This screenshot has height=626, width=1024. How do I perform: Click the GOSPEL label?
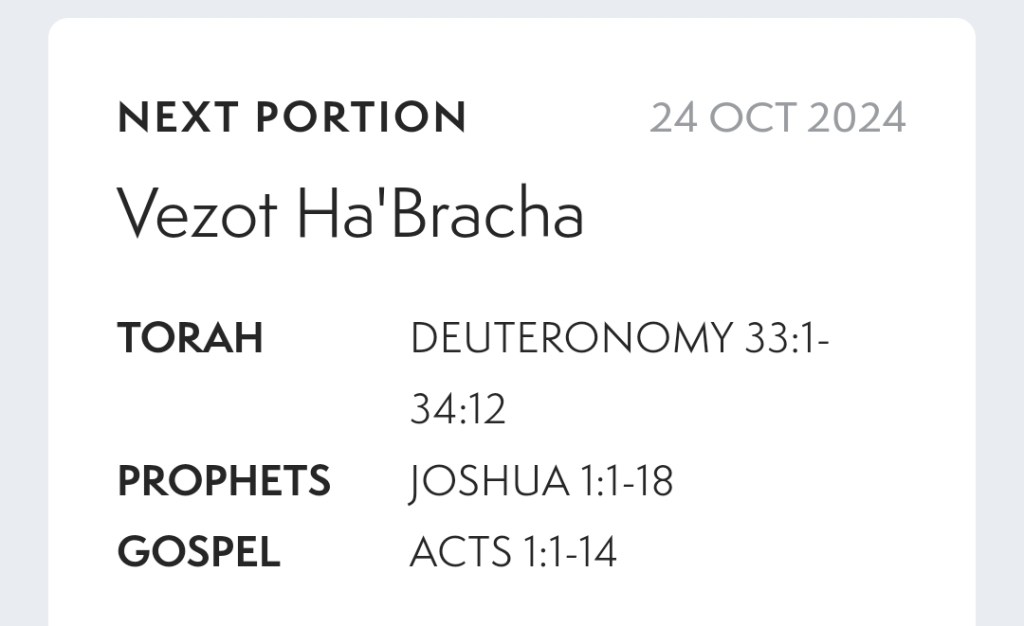[199, 552]
